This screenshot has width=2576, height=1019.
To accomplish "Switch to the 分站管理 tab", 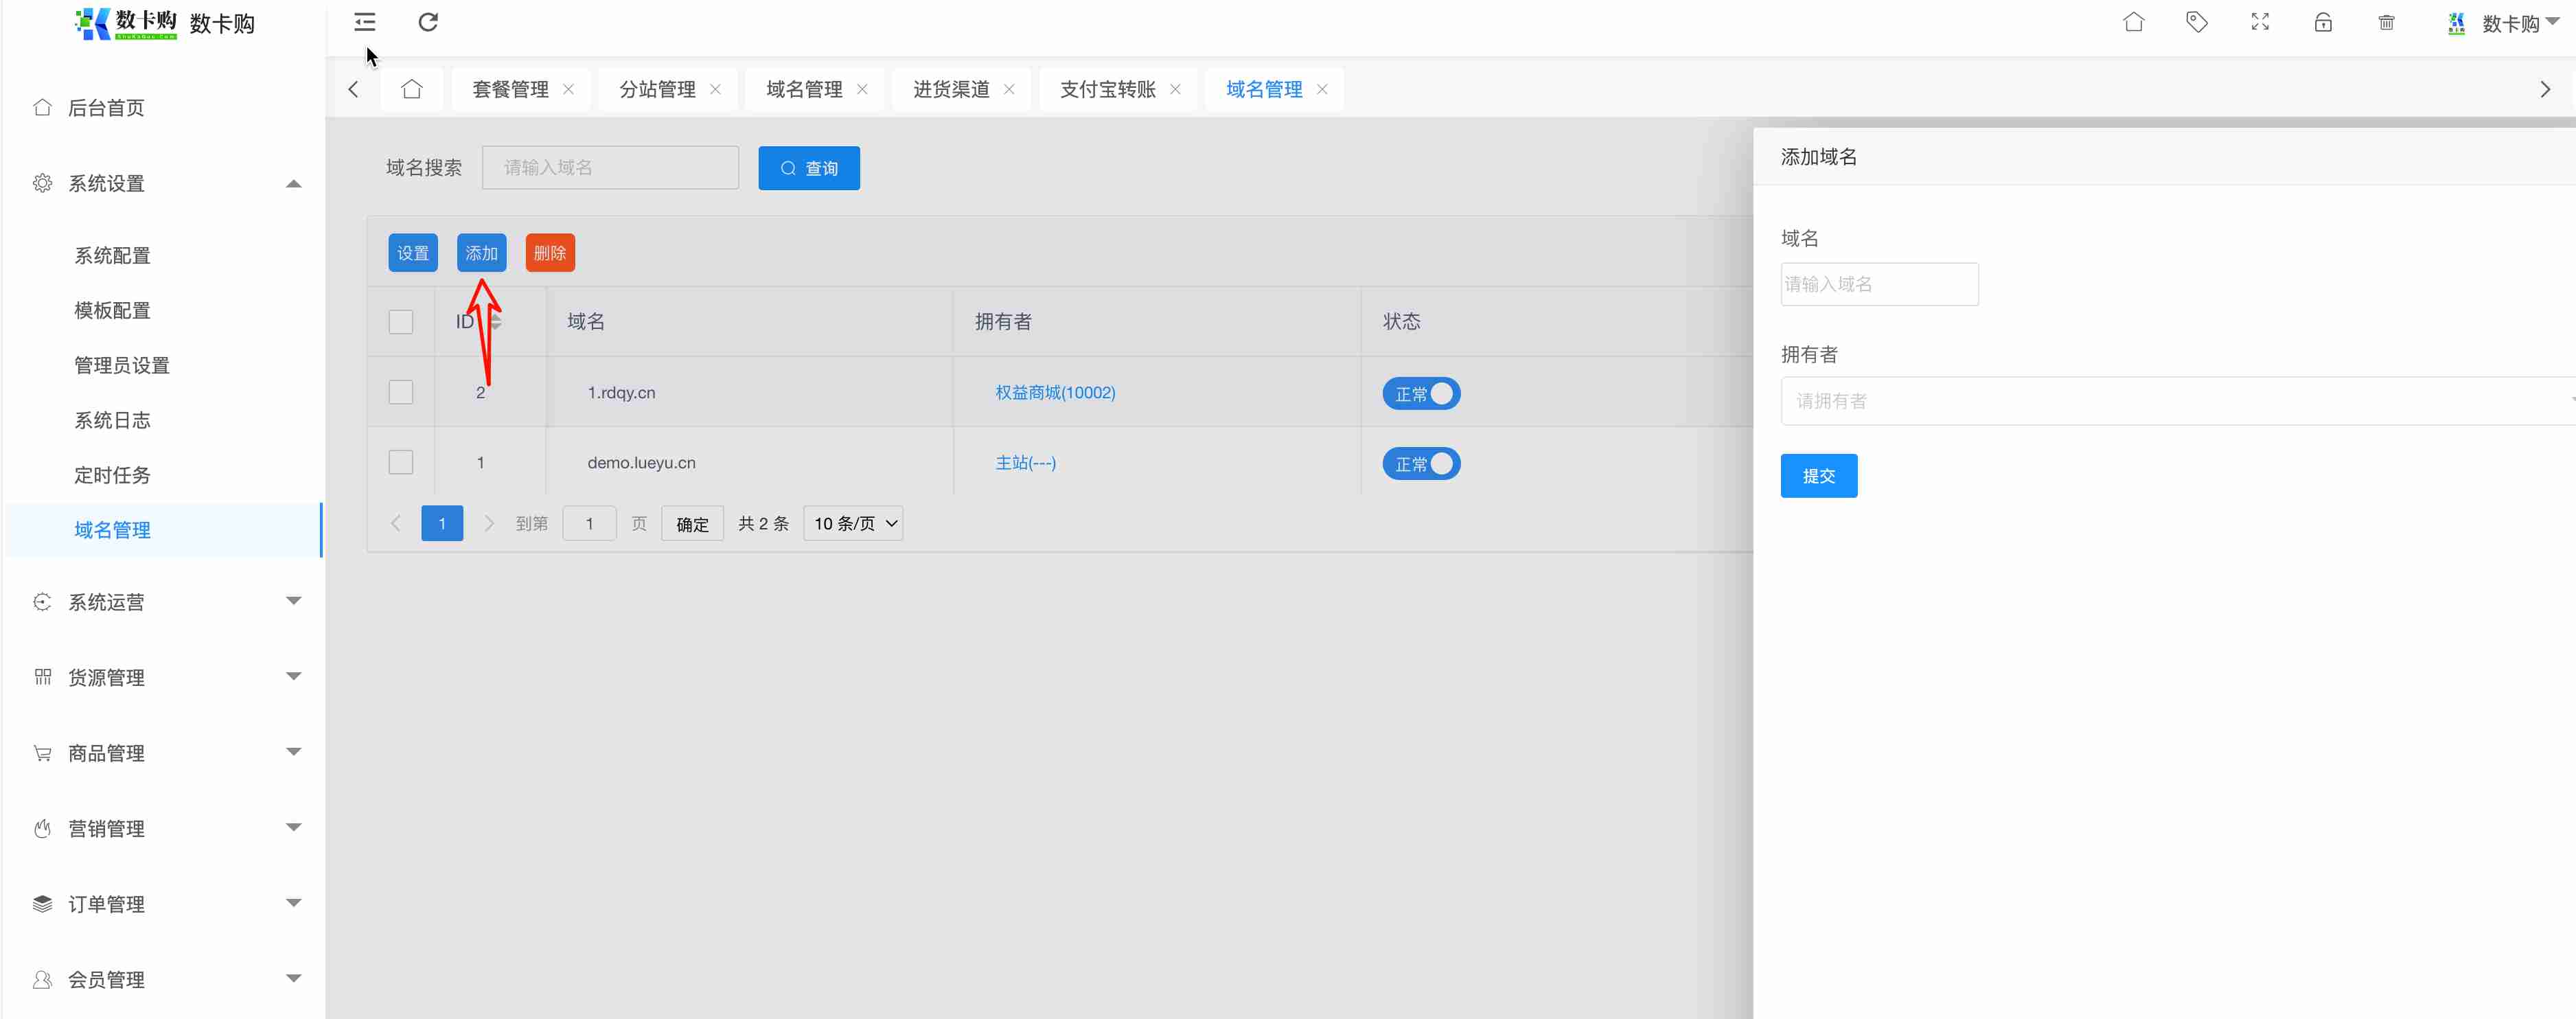I will pyautogui.click(x=657, y=89).
